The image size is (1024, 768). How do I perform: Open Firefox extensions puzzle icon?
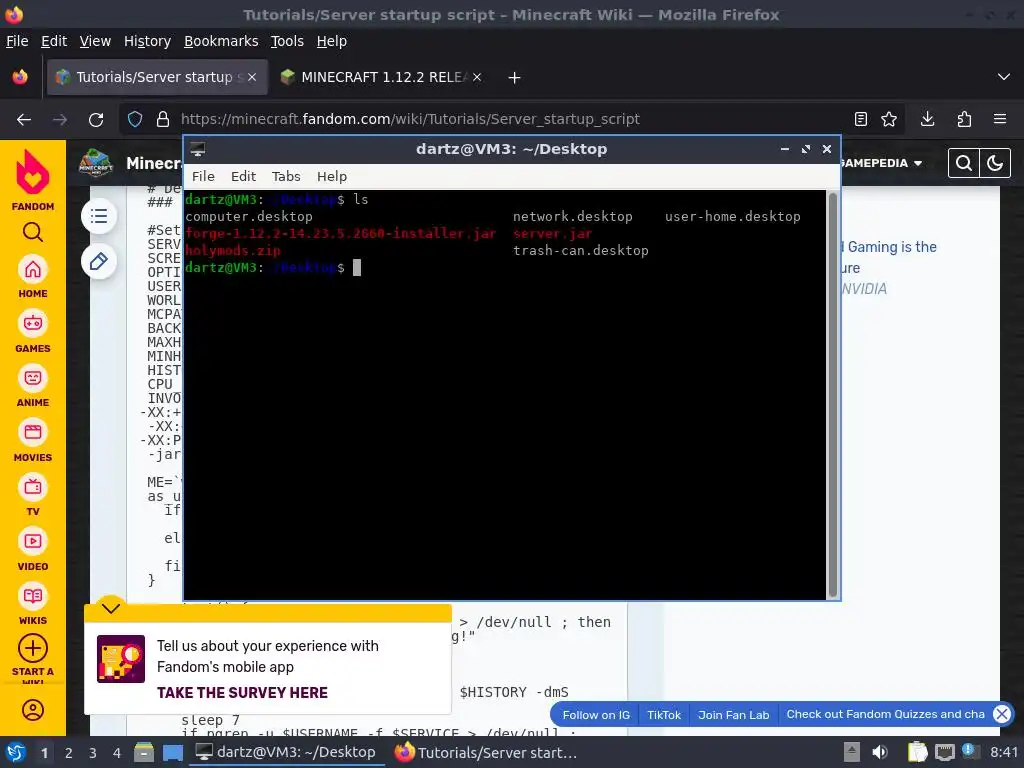coord(964,119)
